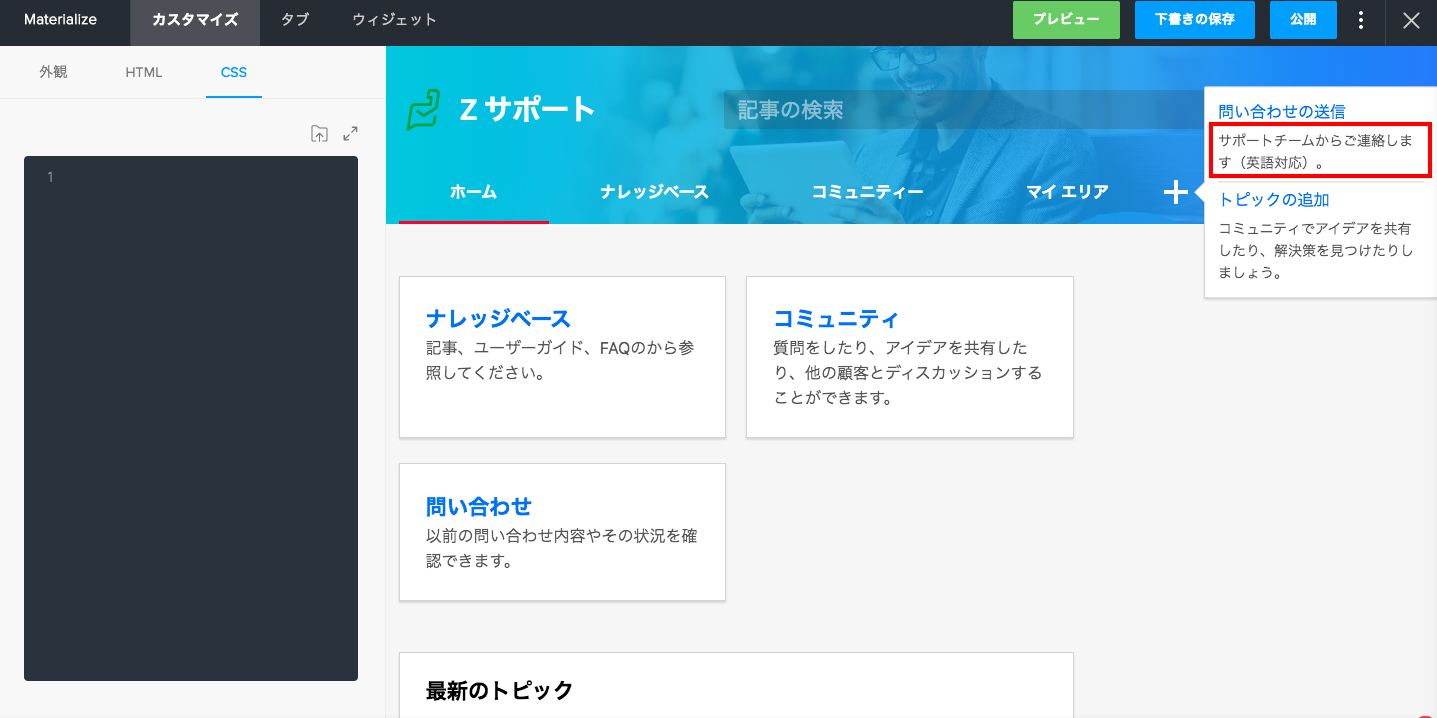The width and height of the screenshot is (1437, 718).
Task: Open the ウィジェット menu item
Action: pyautogui.click(x=394, y=20)
